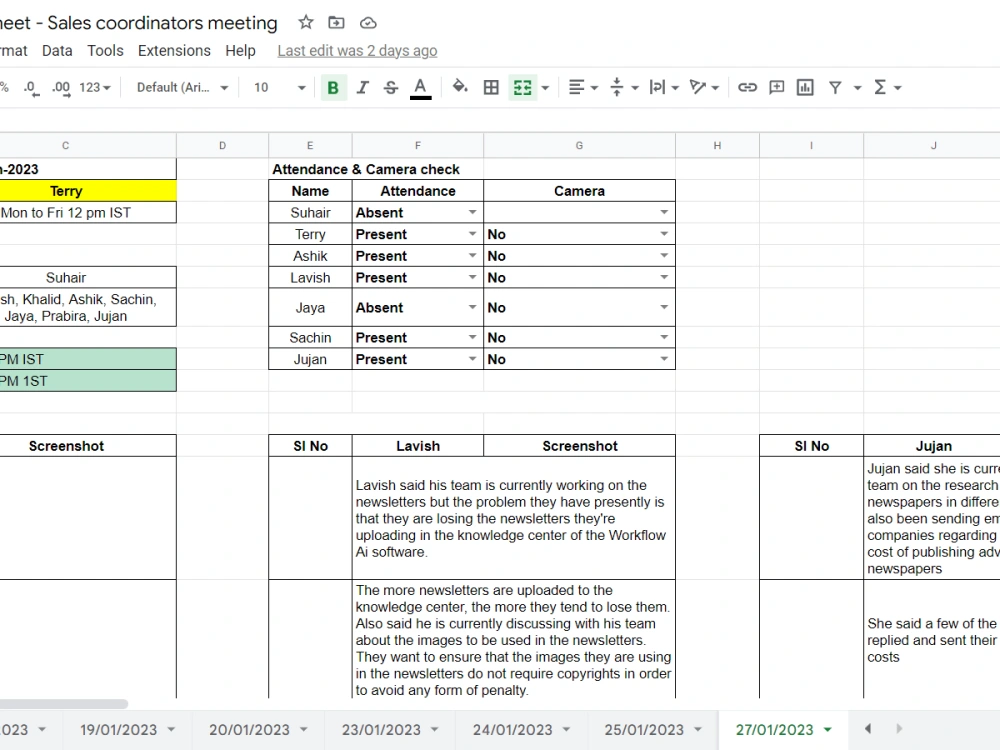
Task: Insert a link
Action: coord(747,87)
